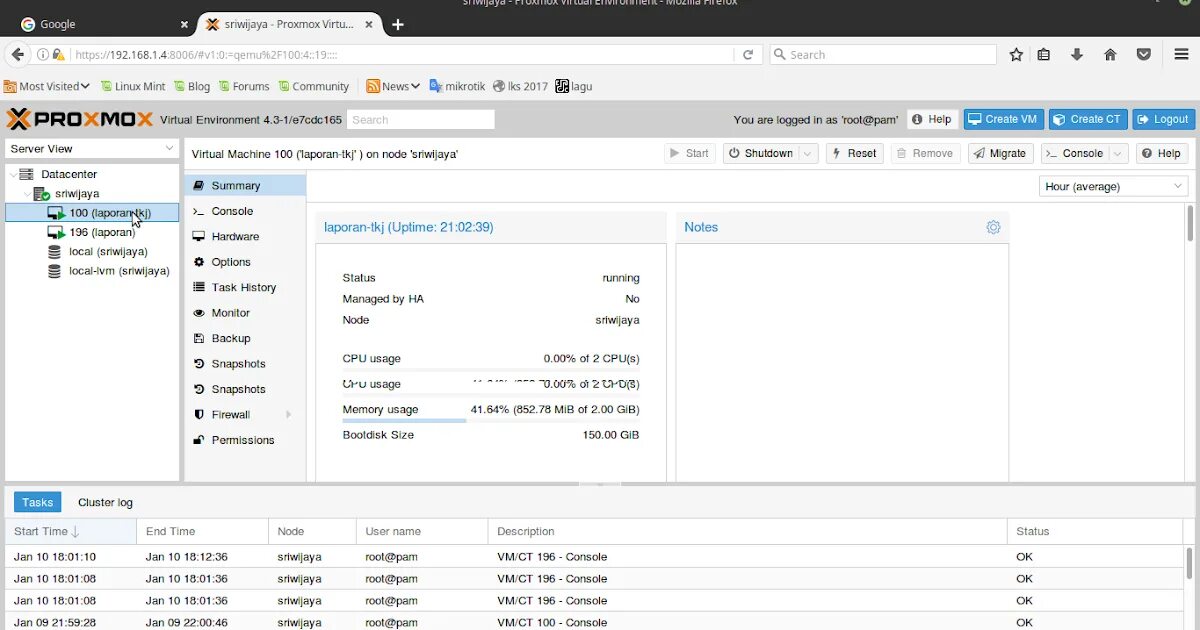Sort tasks by Start Time column

pos(71,531)
